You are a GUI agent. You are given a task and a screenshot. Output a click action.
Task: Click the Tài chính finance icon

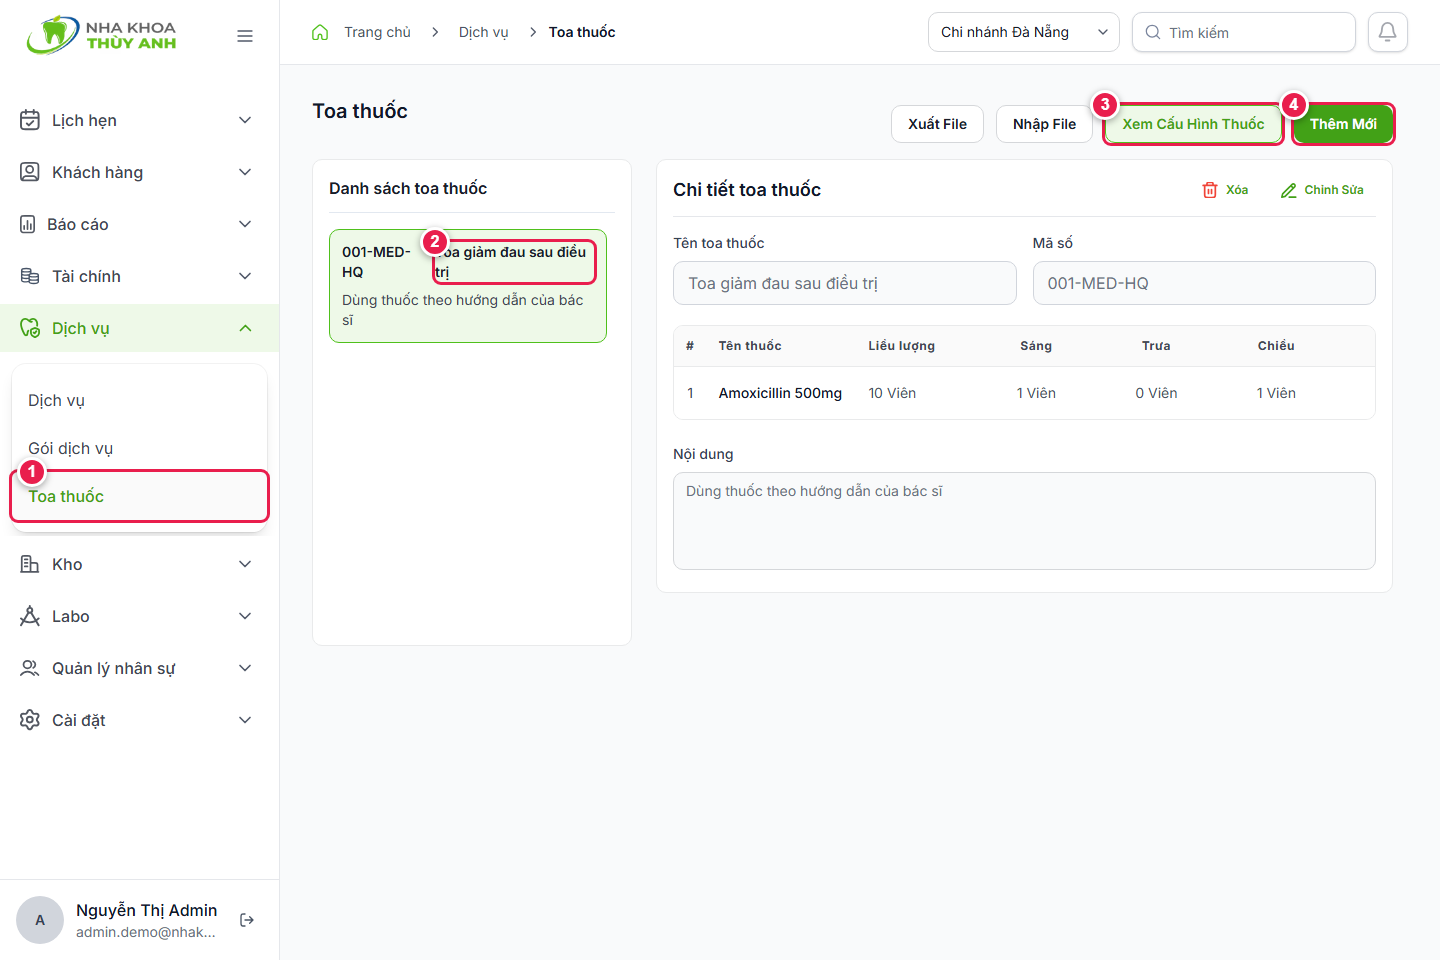30,276
